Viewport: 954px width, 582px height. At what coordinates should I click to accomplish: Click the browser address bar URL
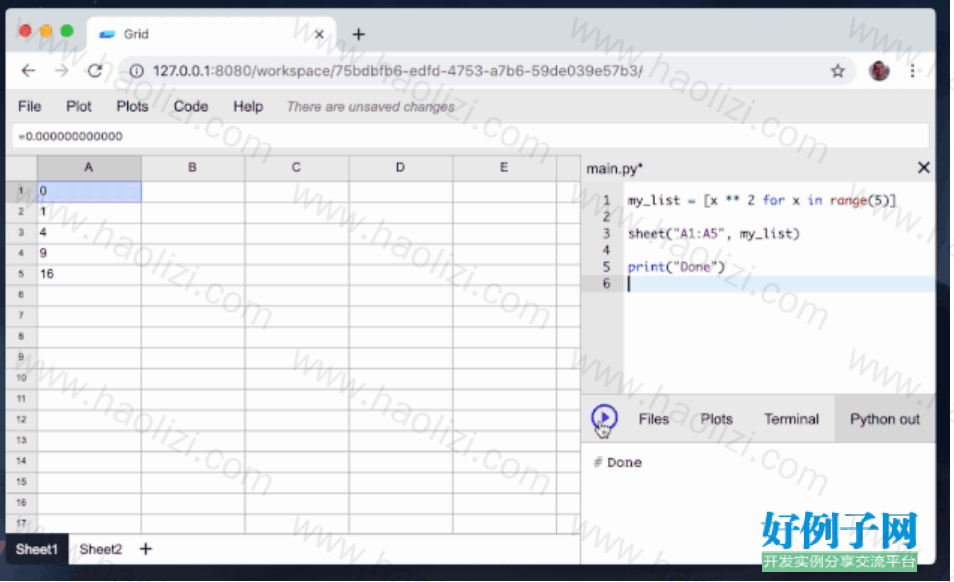397,71
